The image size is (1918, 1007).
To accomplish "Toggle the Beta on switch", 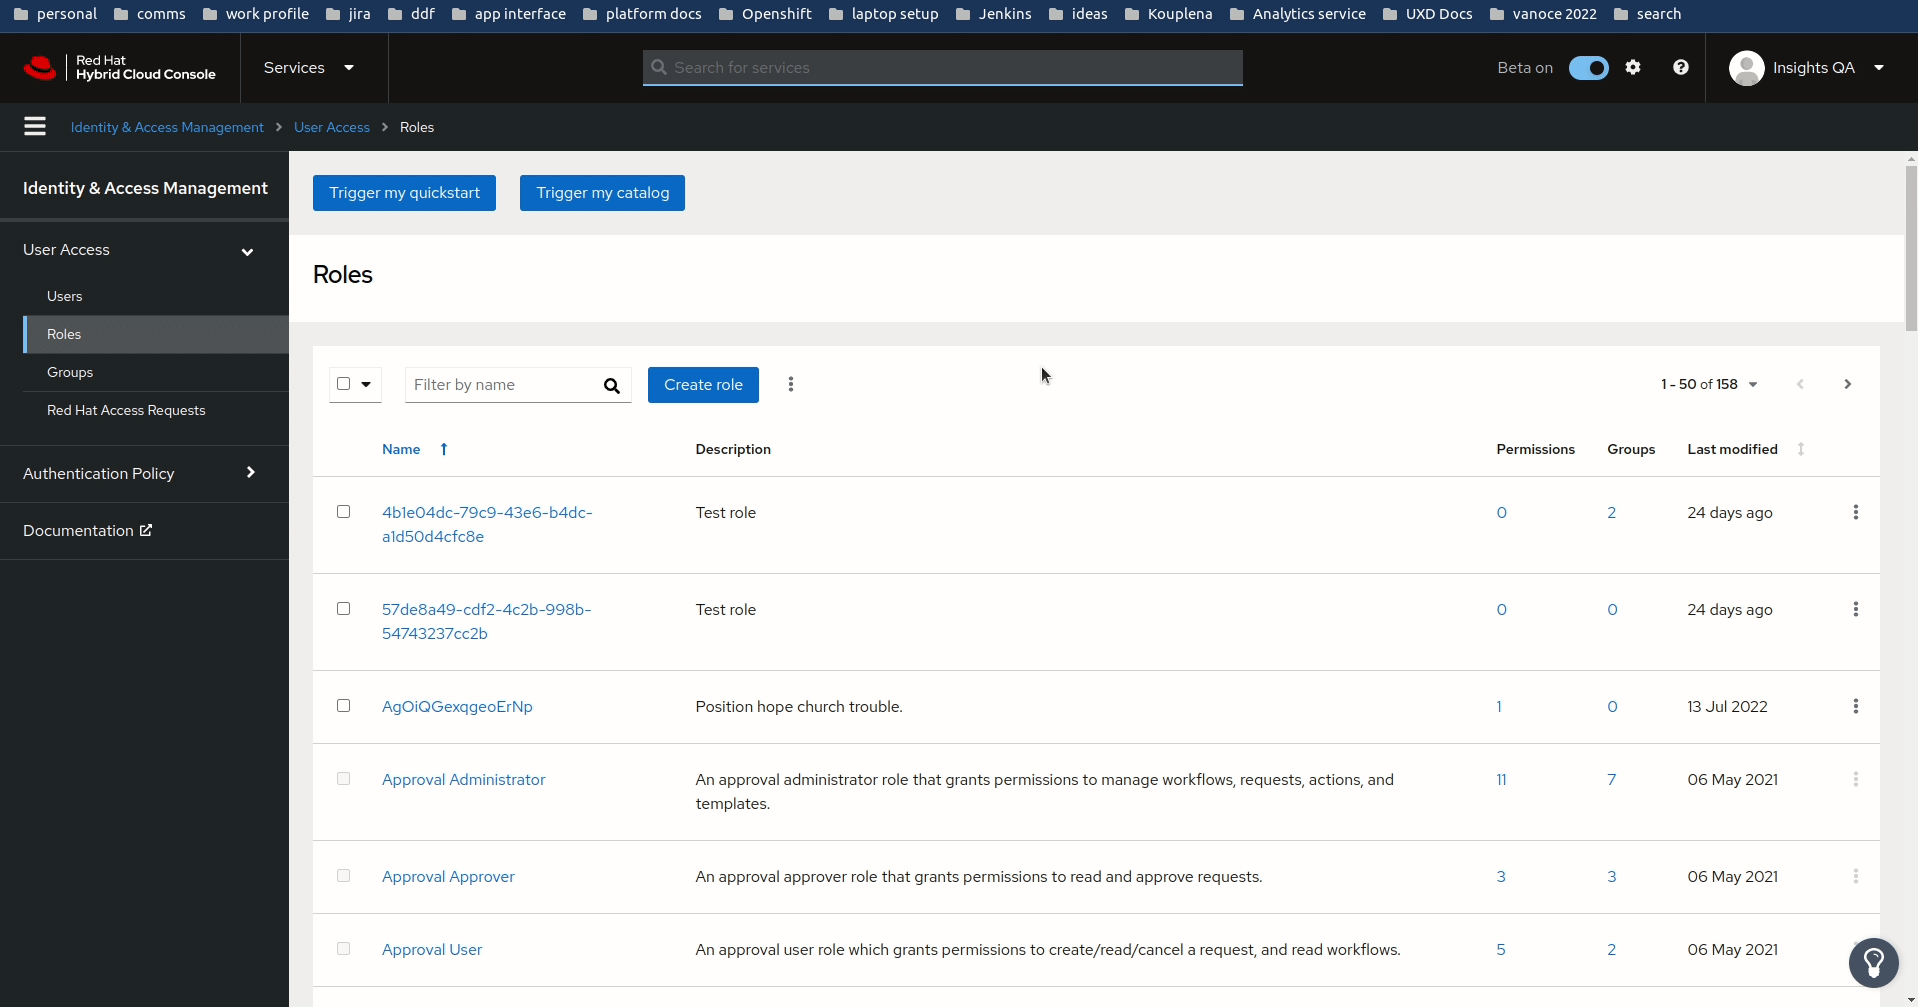I will pos(1588,68).
